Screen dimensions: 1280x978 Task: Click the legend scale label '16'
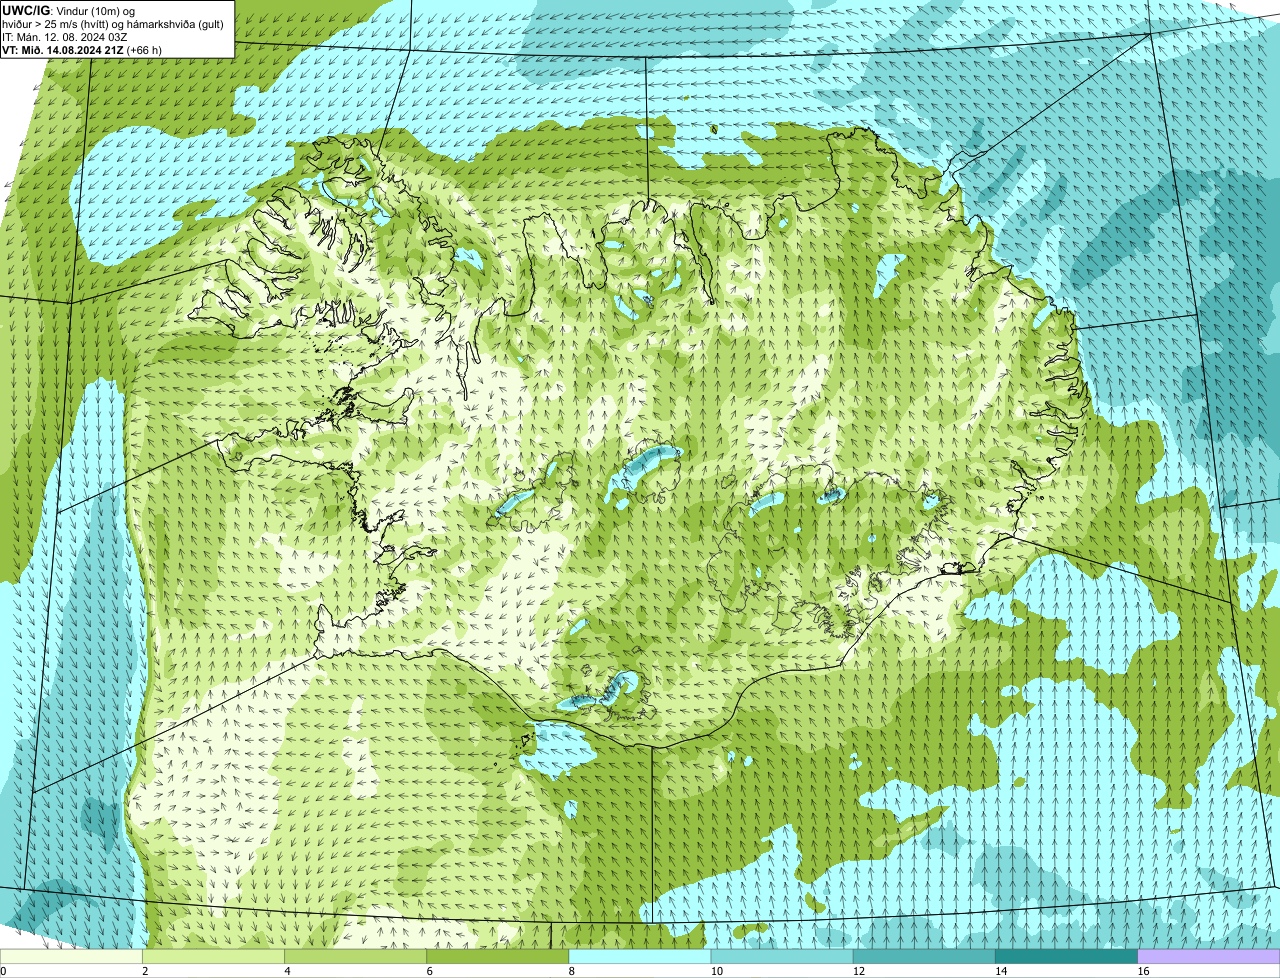tap(1143, 971)
